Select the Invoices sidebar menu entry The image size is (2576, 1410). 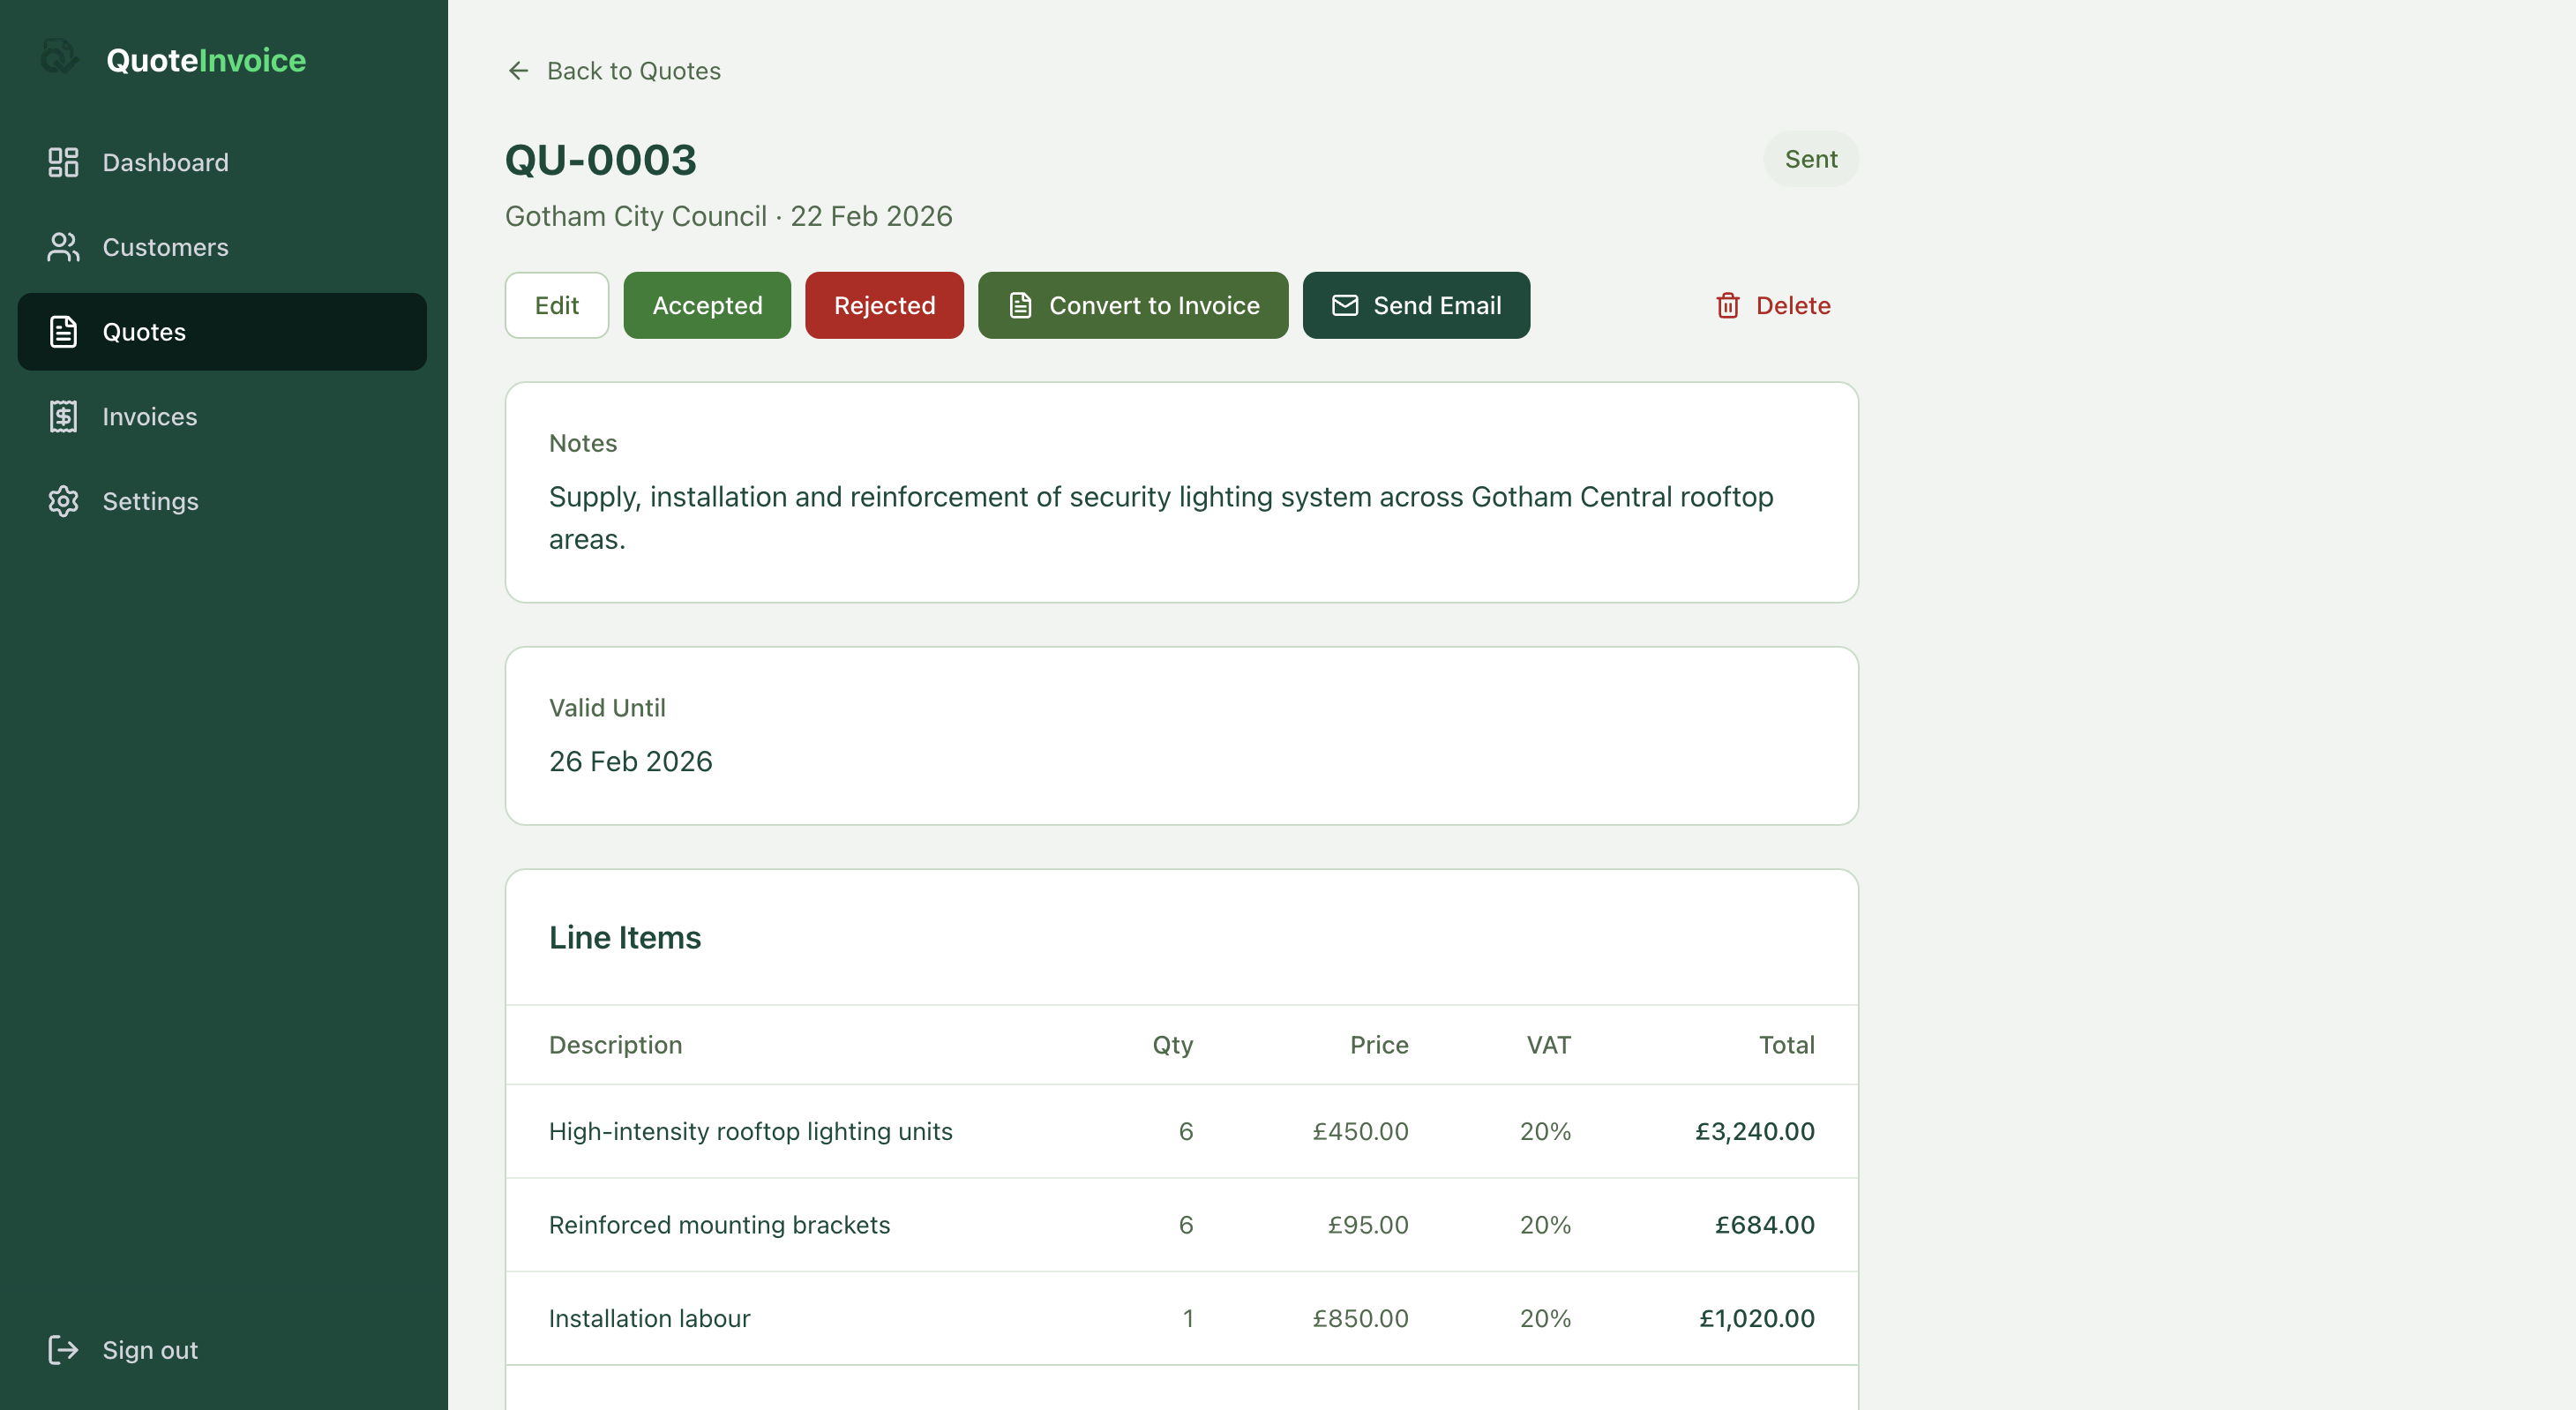tap(150, 416)
